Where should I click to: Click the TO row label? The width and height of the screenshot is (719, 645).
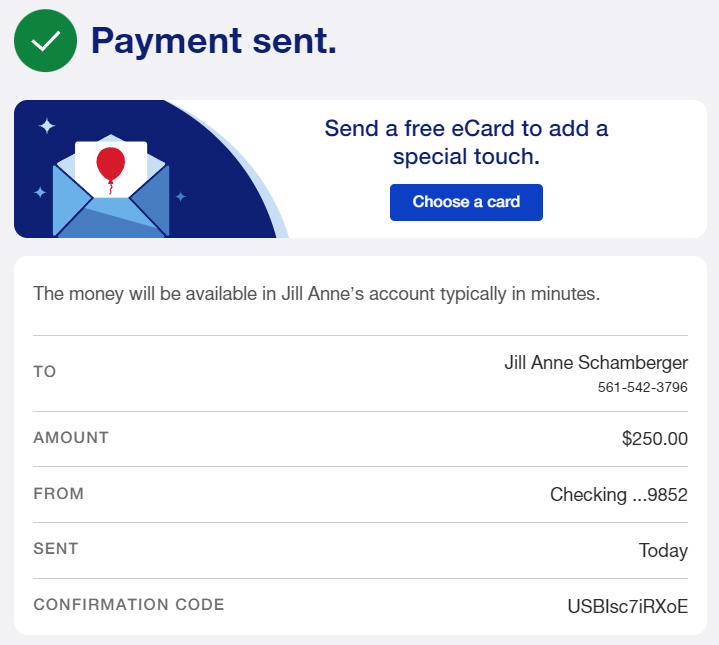[45, 372]
